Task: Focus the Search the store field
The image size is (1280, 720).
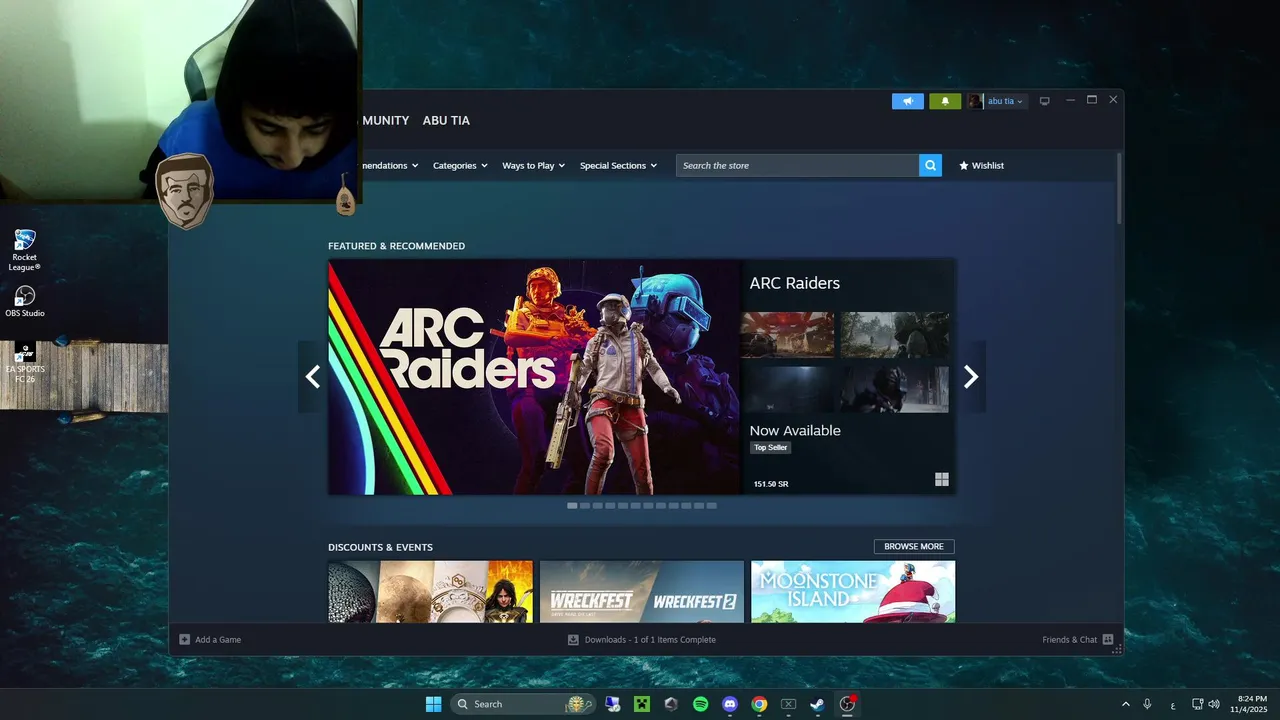Action: (798, 166)
